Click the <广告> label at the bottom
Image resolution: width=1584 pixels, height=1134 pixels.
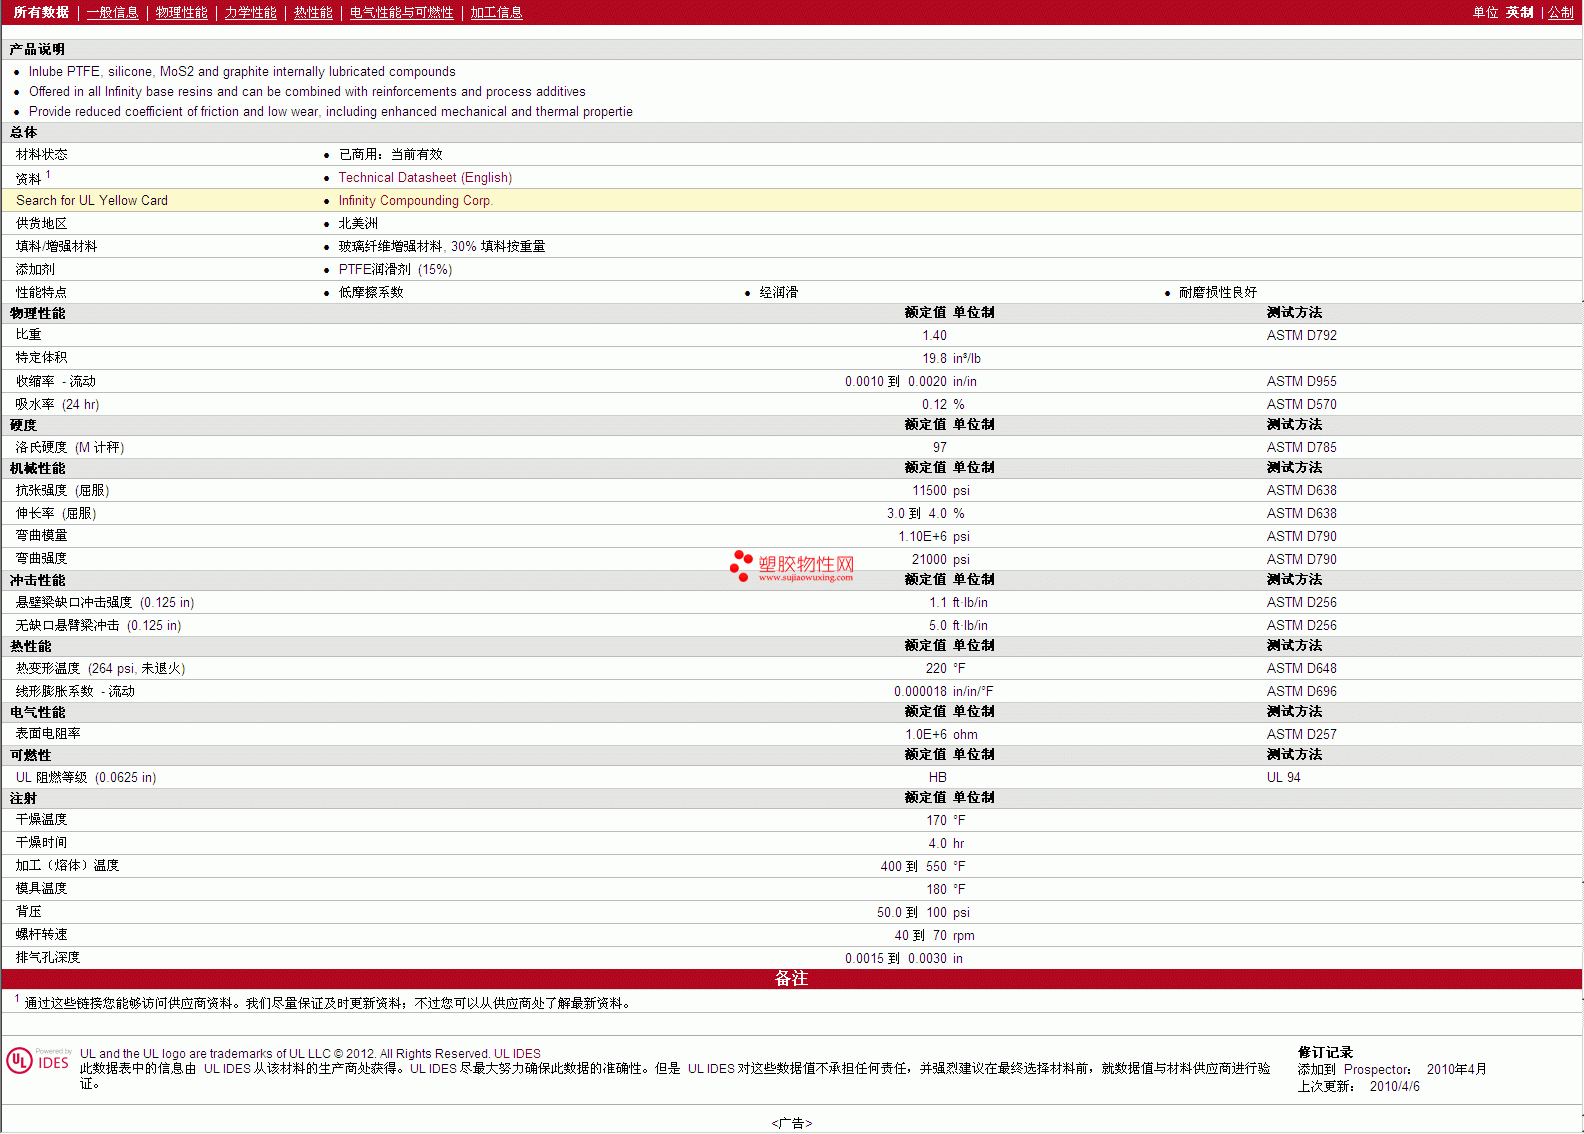791,1123
